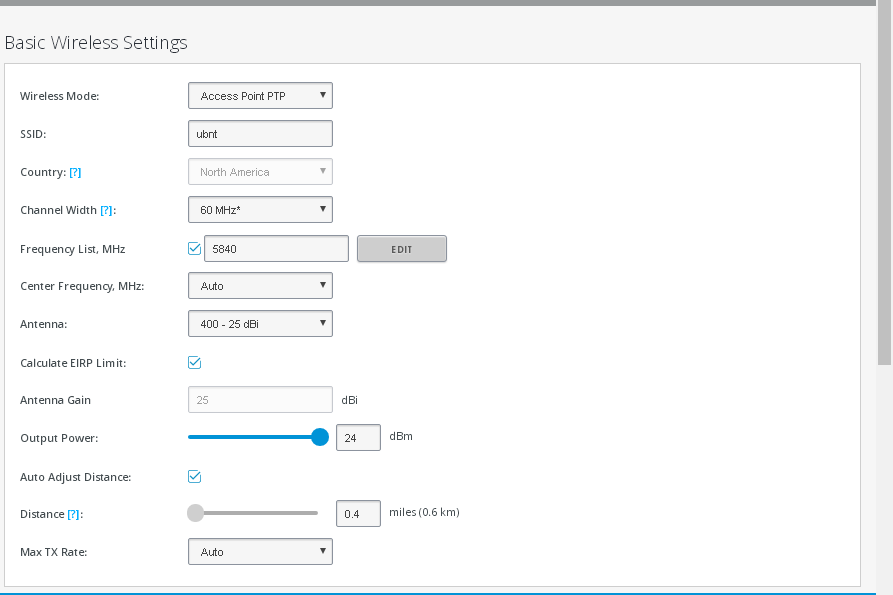This screenshot has height=595, width=893.
Task: Click the Distance miles input box
Action: (358, 514)
